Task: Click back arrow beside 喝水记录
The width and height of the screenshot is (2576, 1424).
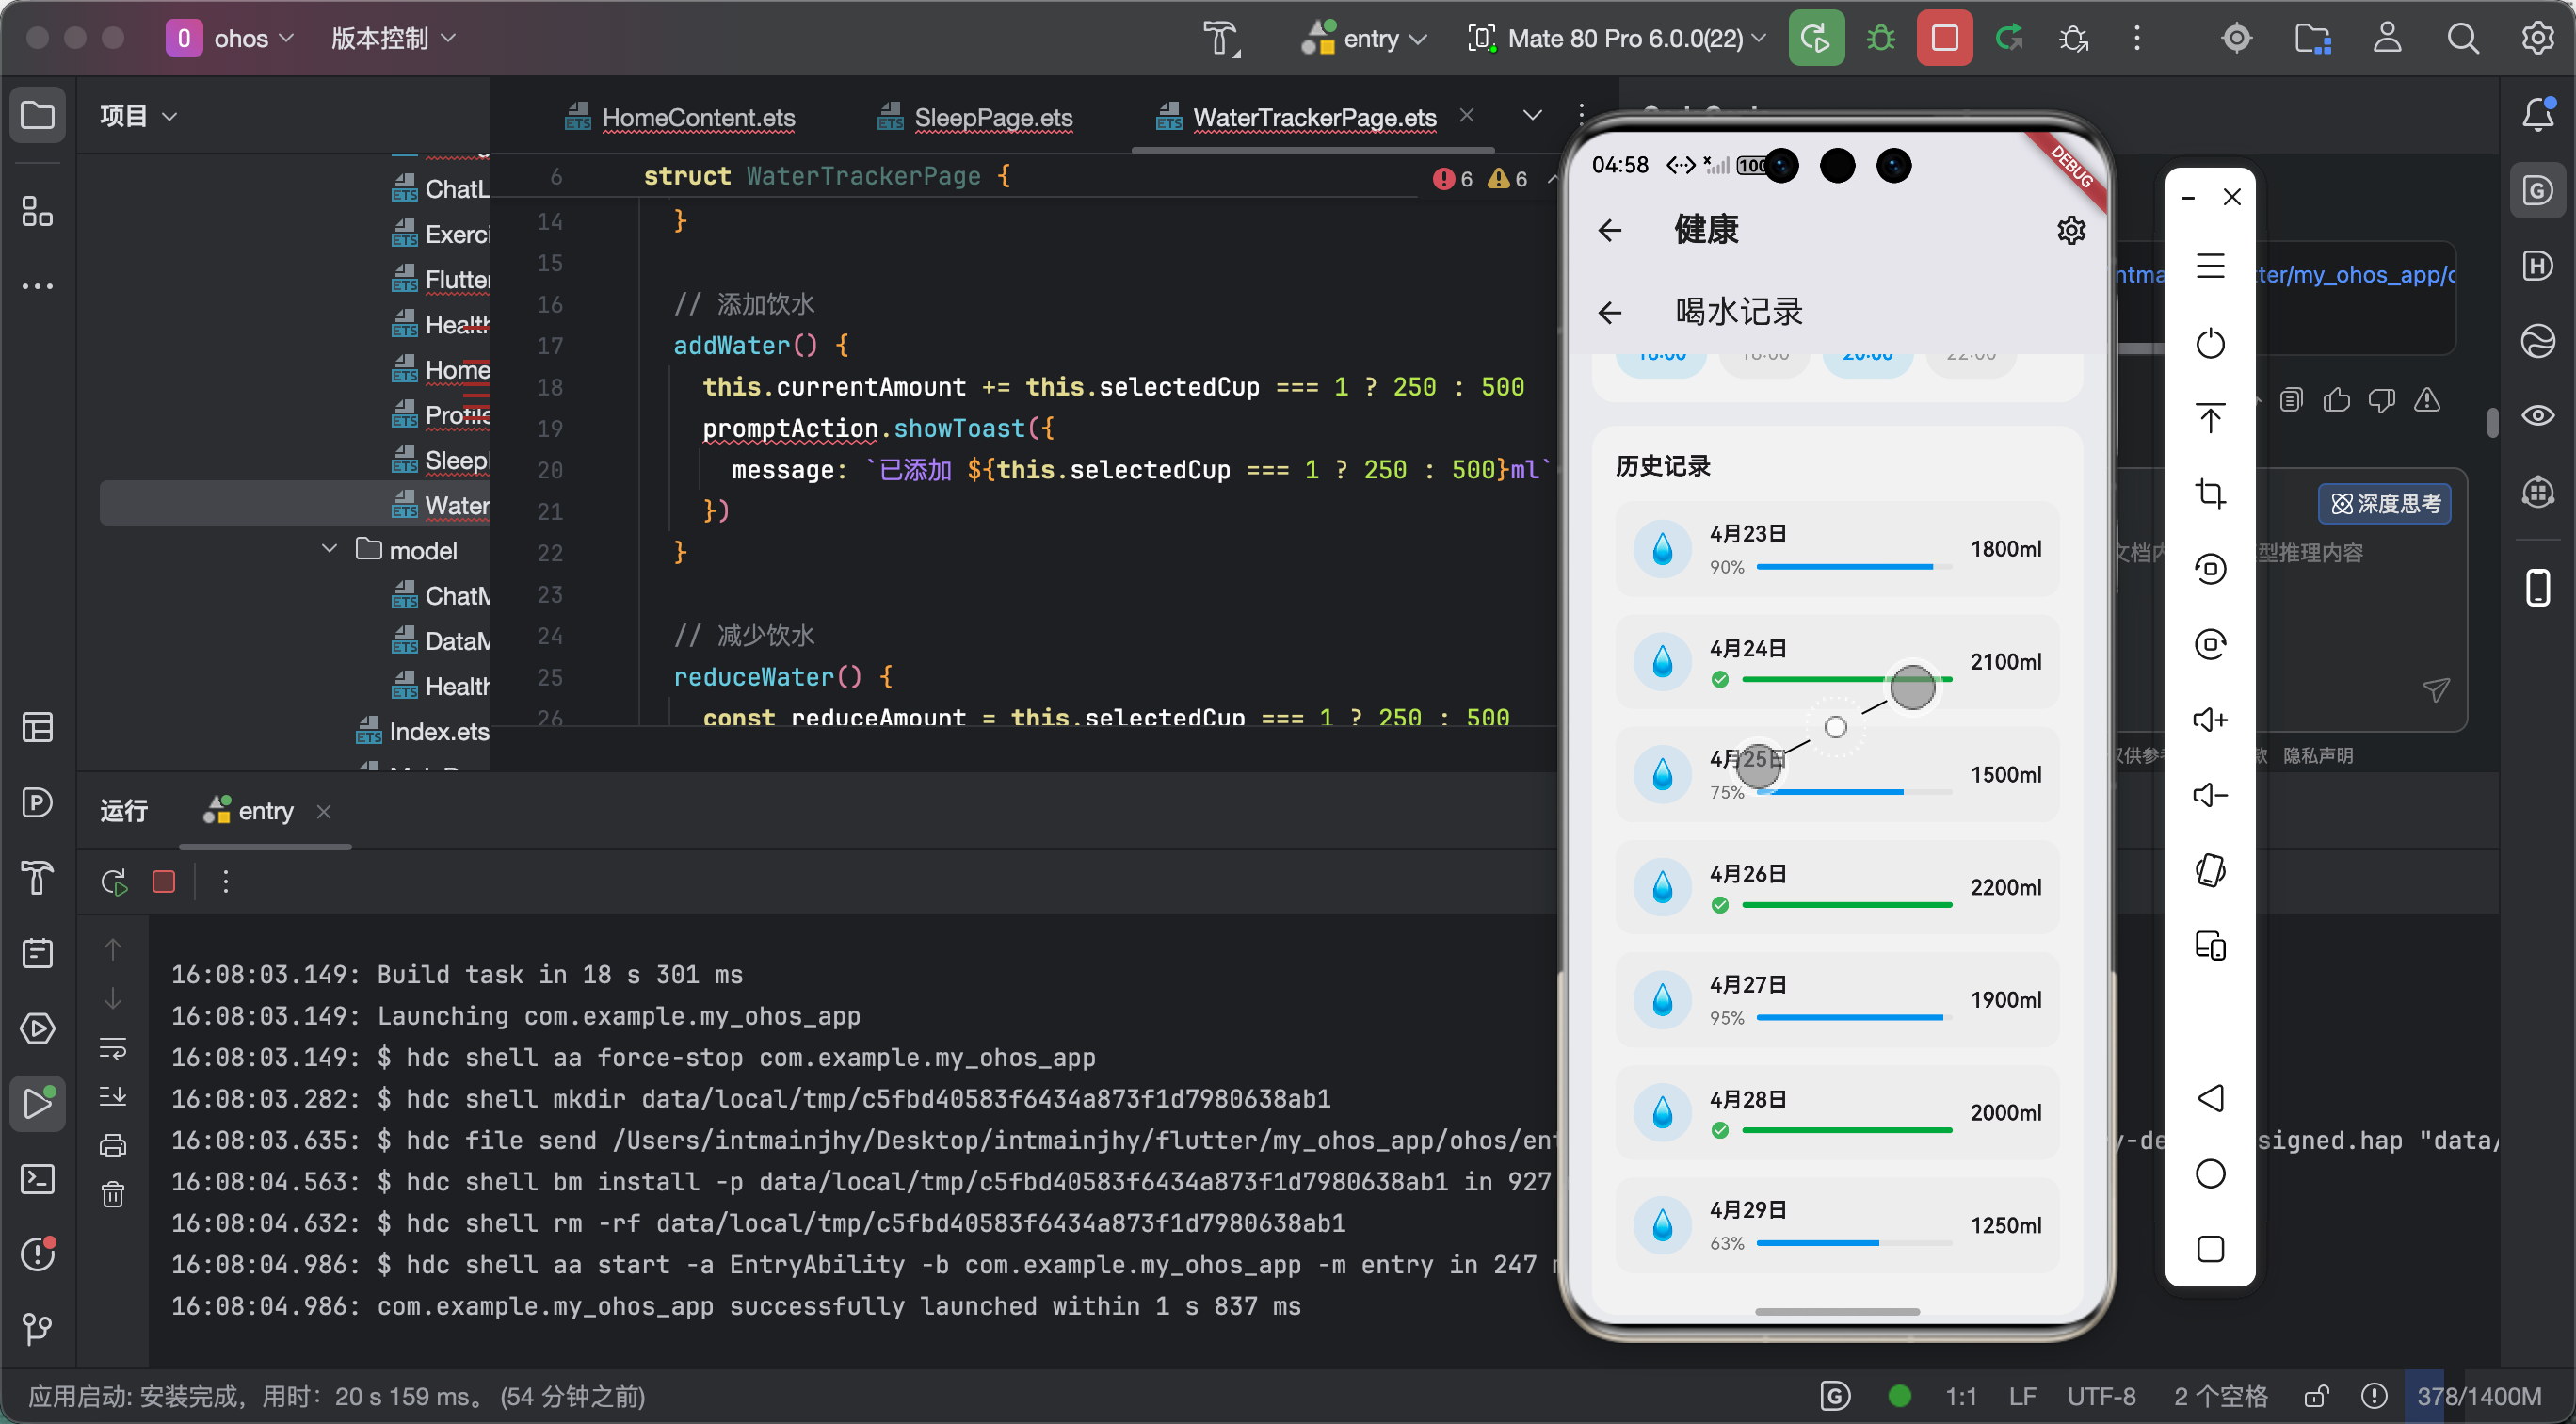Action: (x=1609, y=313)
